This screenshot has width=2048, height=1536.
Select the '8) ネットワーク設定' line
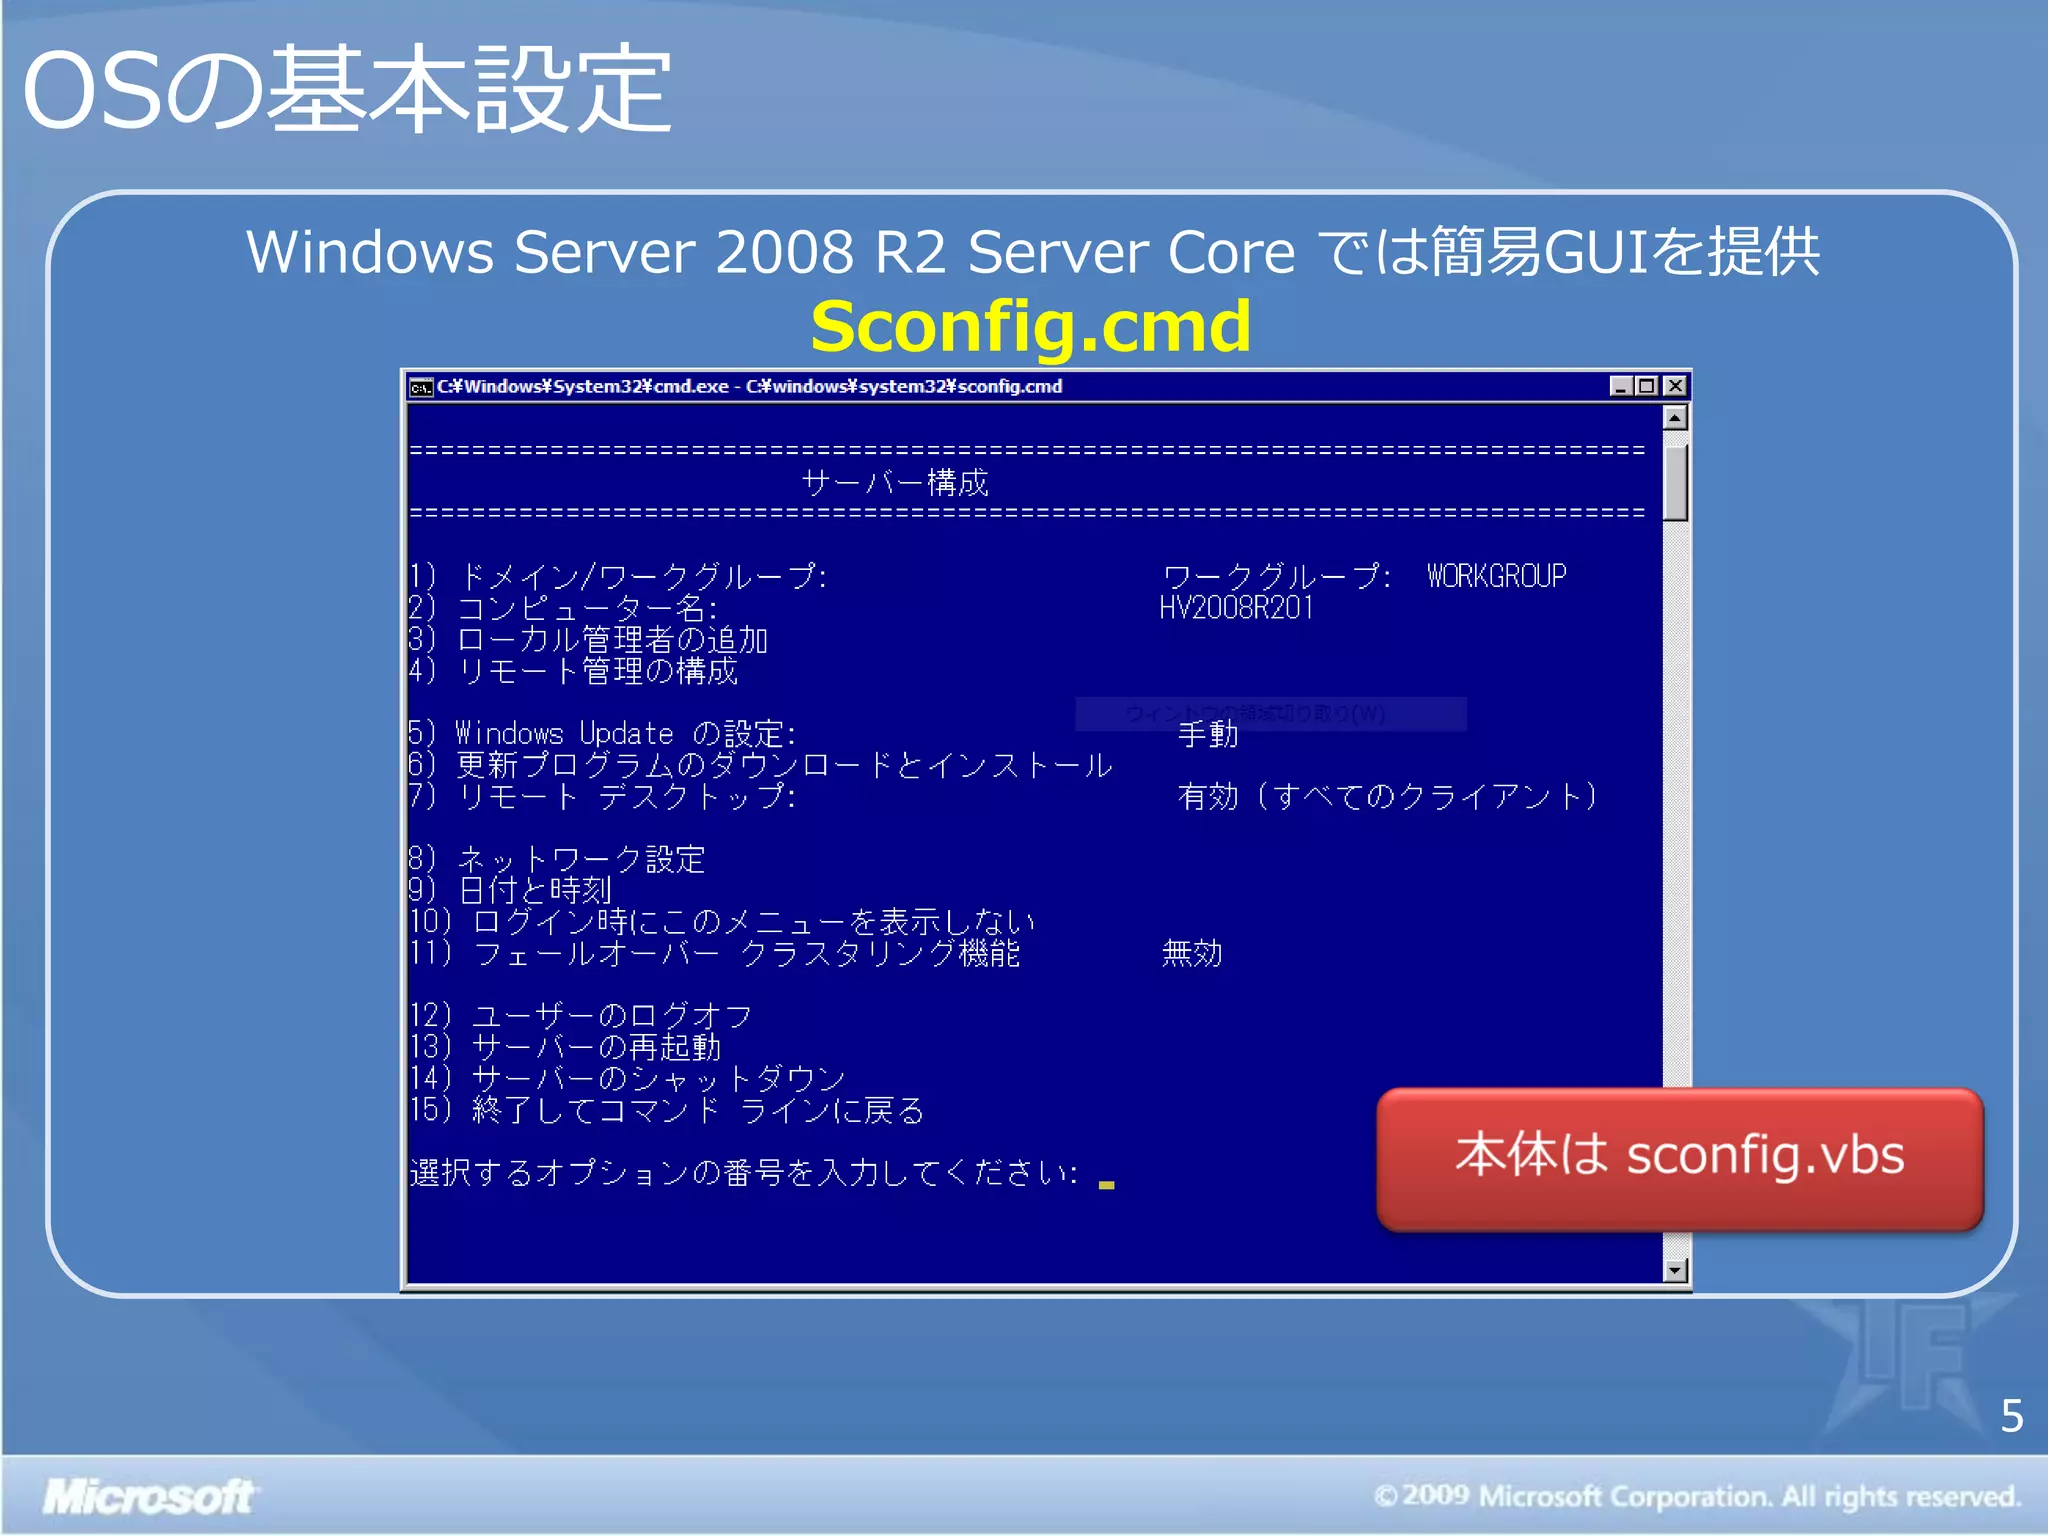click(557, 859)
